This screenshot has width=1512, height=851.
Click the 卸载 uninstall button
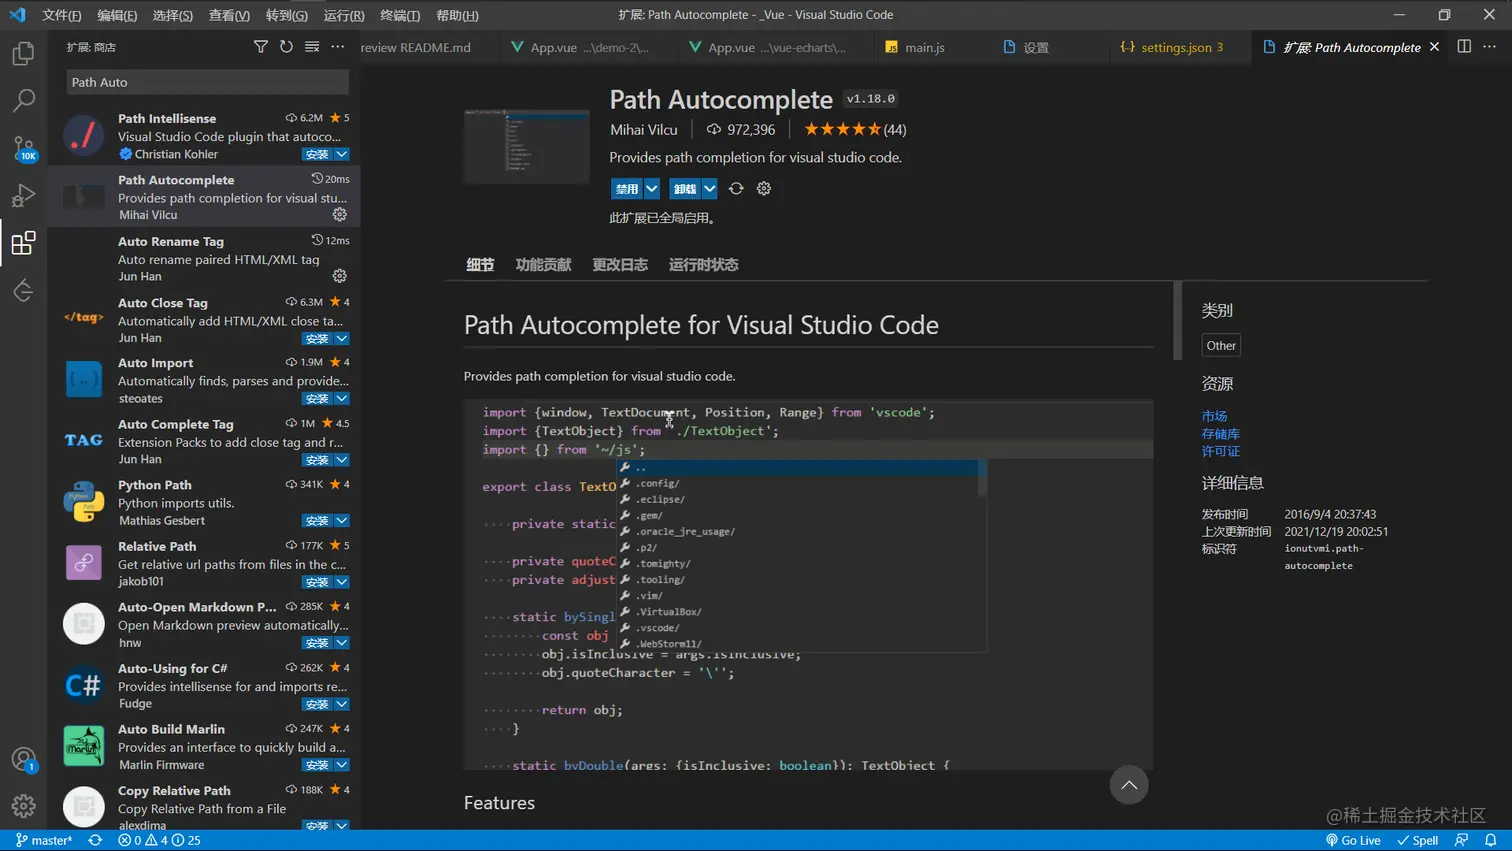tap(685, 189)
